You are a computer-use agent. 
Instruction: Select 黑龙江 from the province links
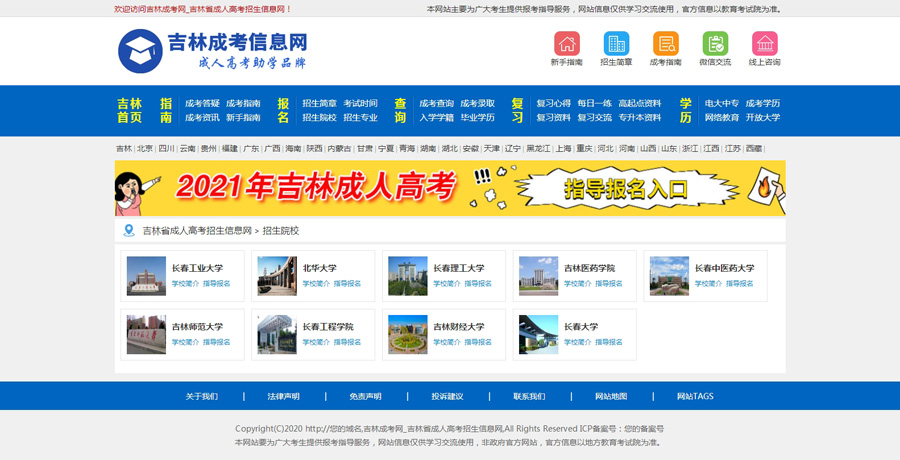[x=537, y=149]
